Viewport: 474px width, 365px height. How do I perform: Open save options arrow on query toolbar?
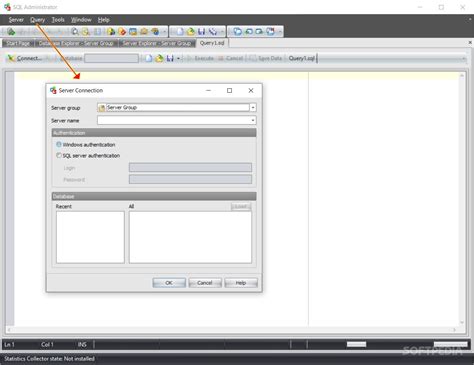pos(178,59)
